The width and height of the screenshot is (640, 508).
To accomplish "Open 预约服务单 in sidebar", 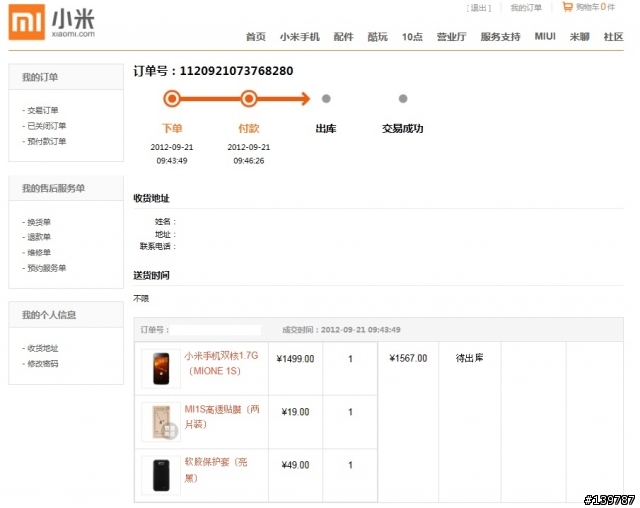I will 47,268.
